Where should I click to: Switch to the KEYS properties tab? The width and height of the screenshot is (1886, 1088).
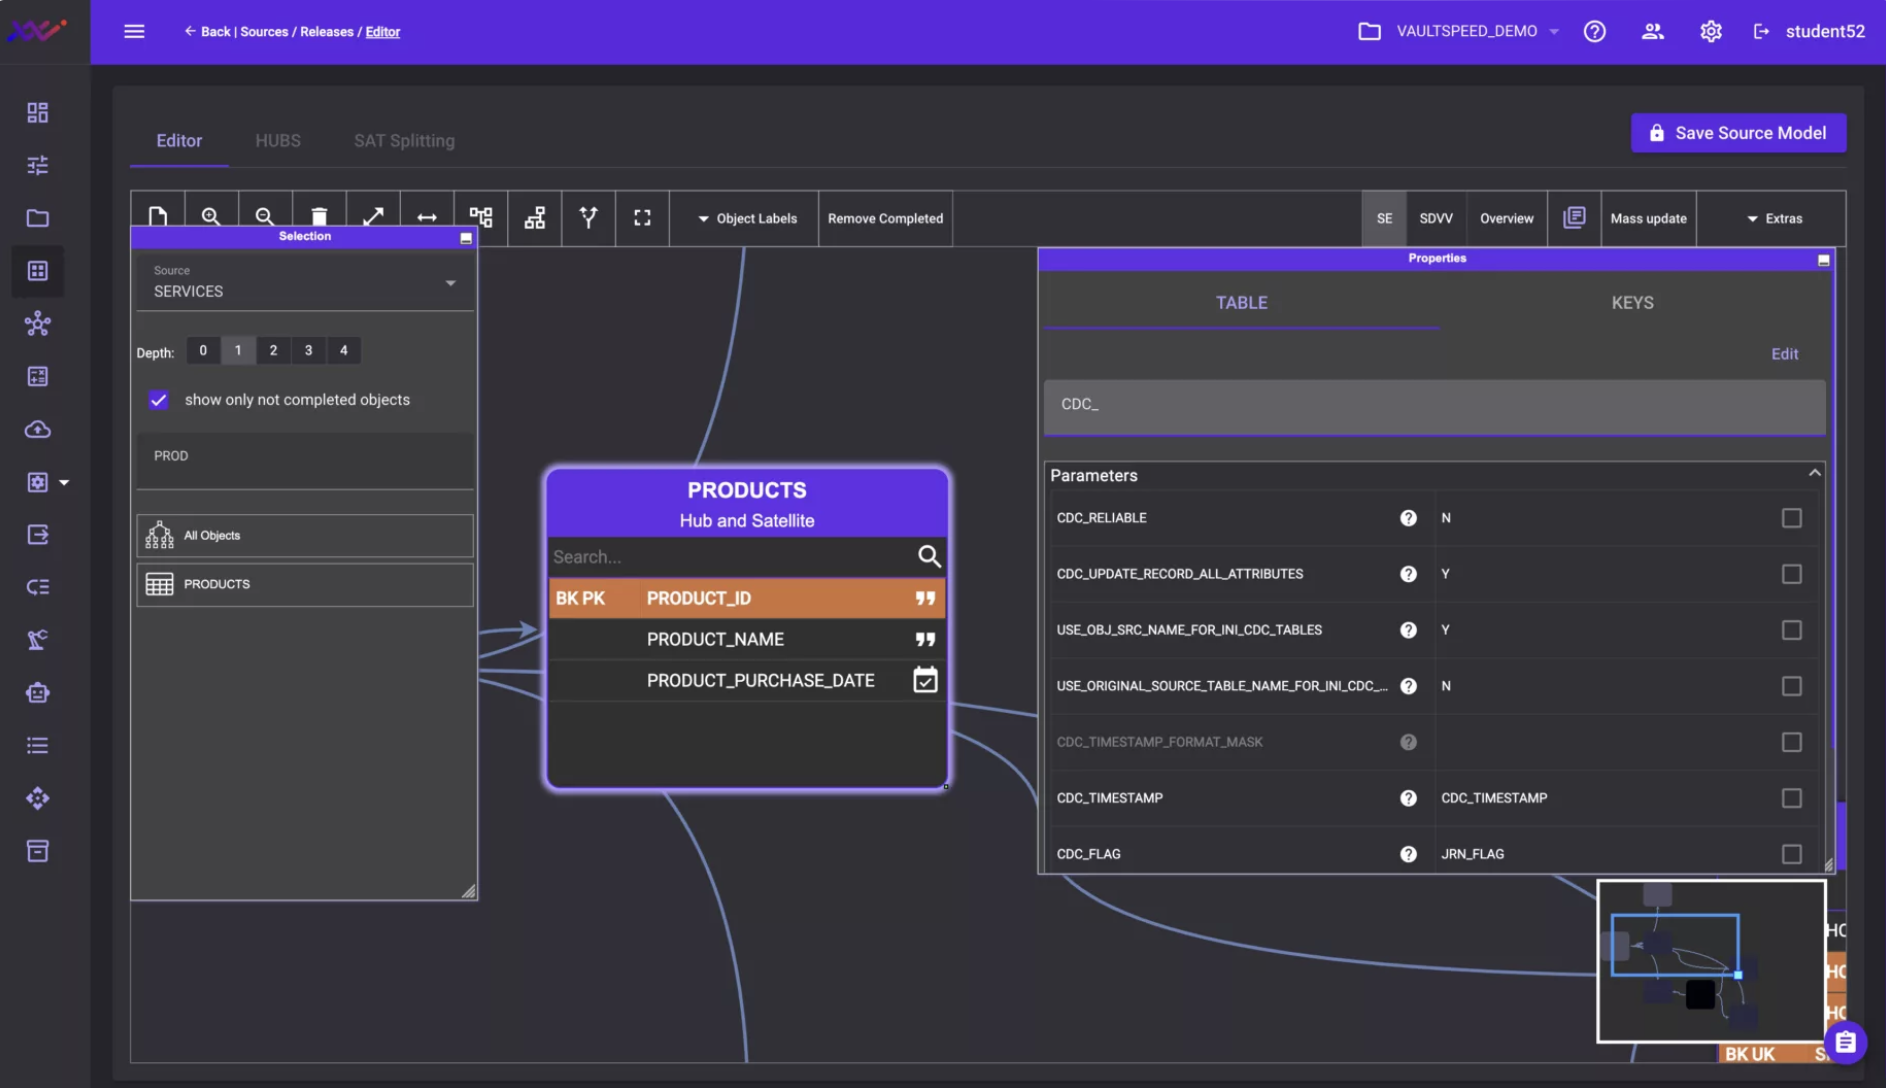(x=1632, y=303)
